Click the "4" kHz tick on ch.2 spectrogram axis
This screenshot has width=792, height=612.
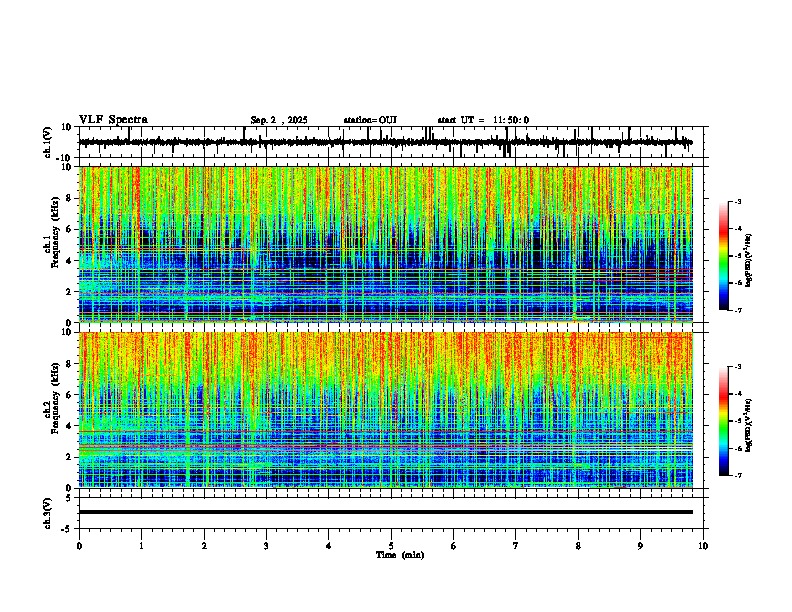coord(70,426)
